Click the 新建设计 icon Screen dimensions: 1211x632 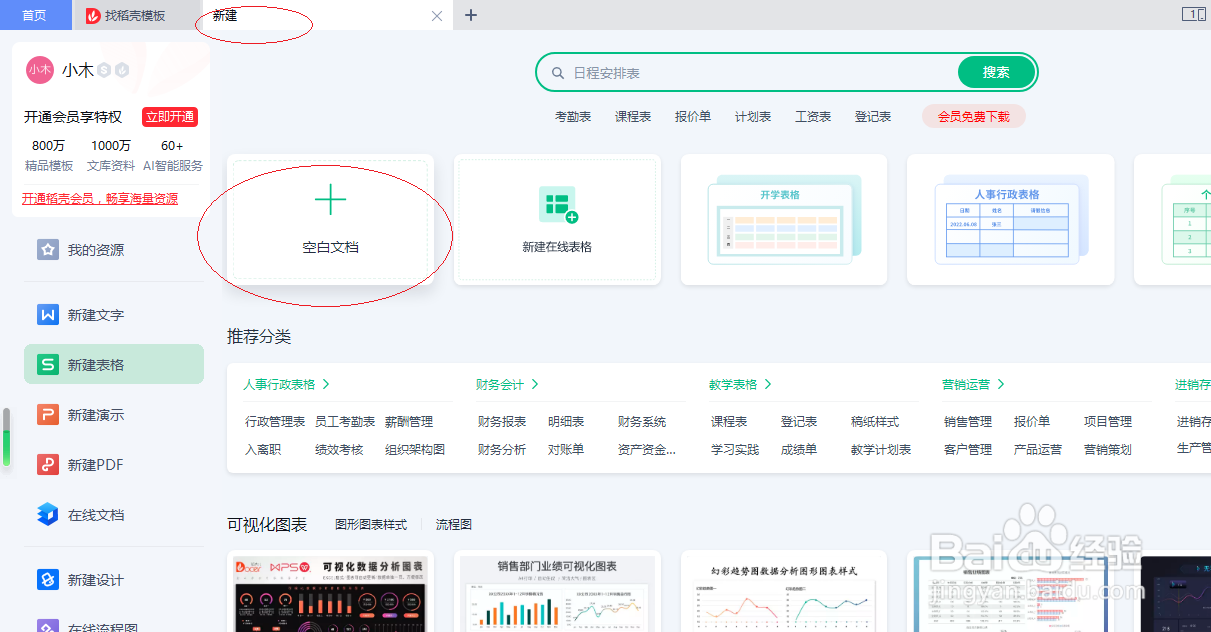coord(48,580)
